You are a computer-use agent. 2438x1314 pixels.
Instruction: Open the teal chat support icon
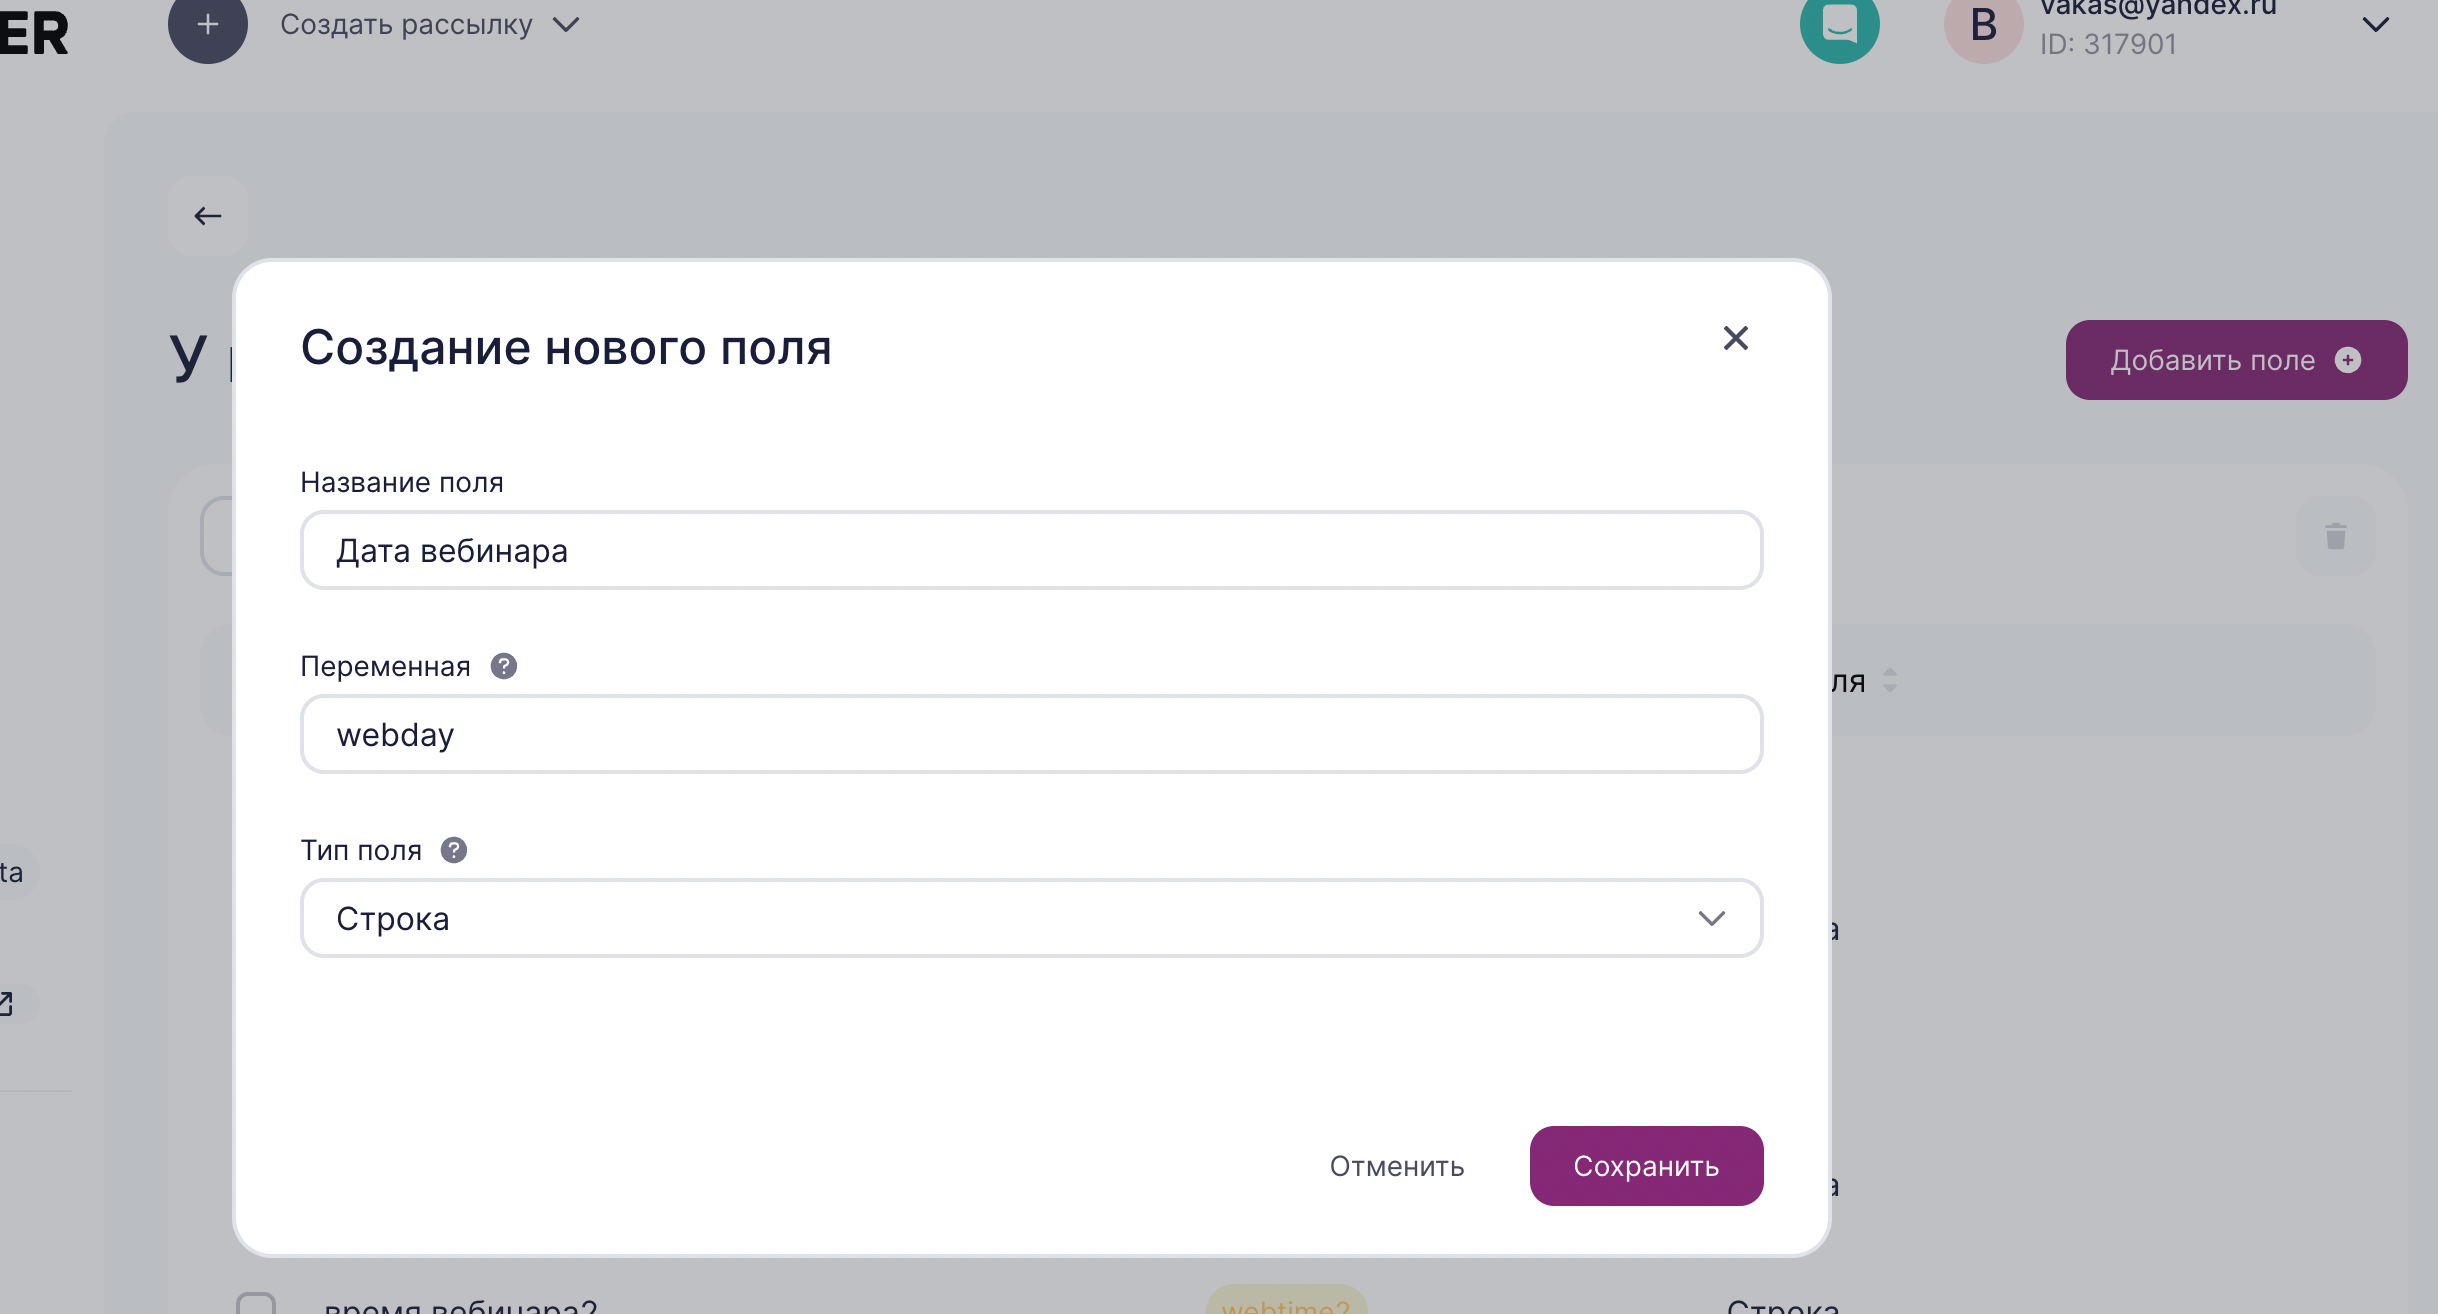(1839, 26)
